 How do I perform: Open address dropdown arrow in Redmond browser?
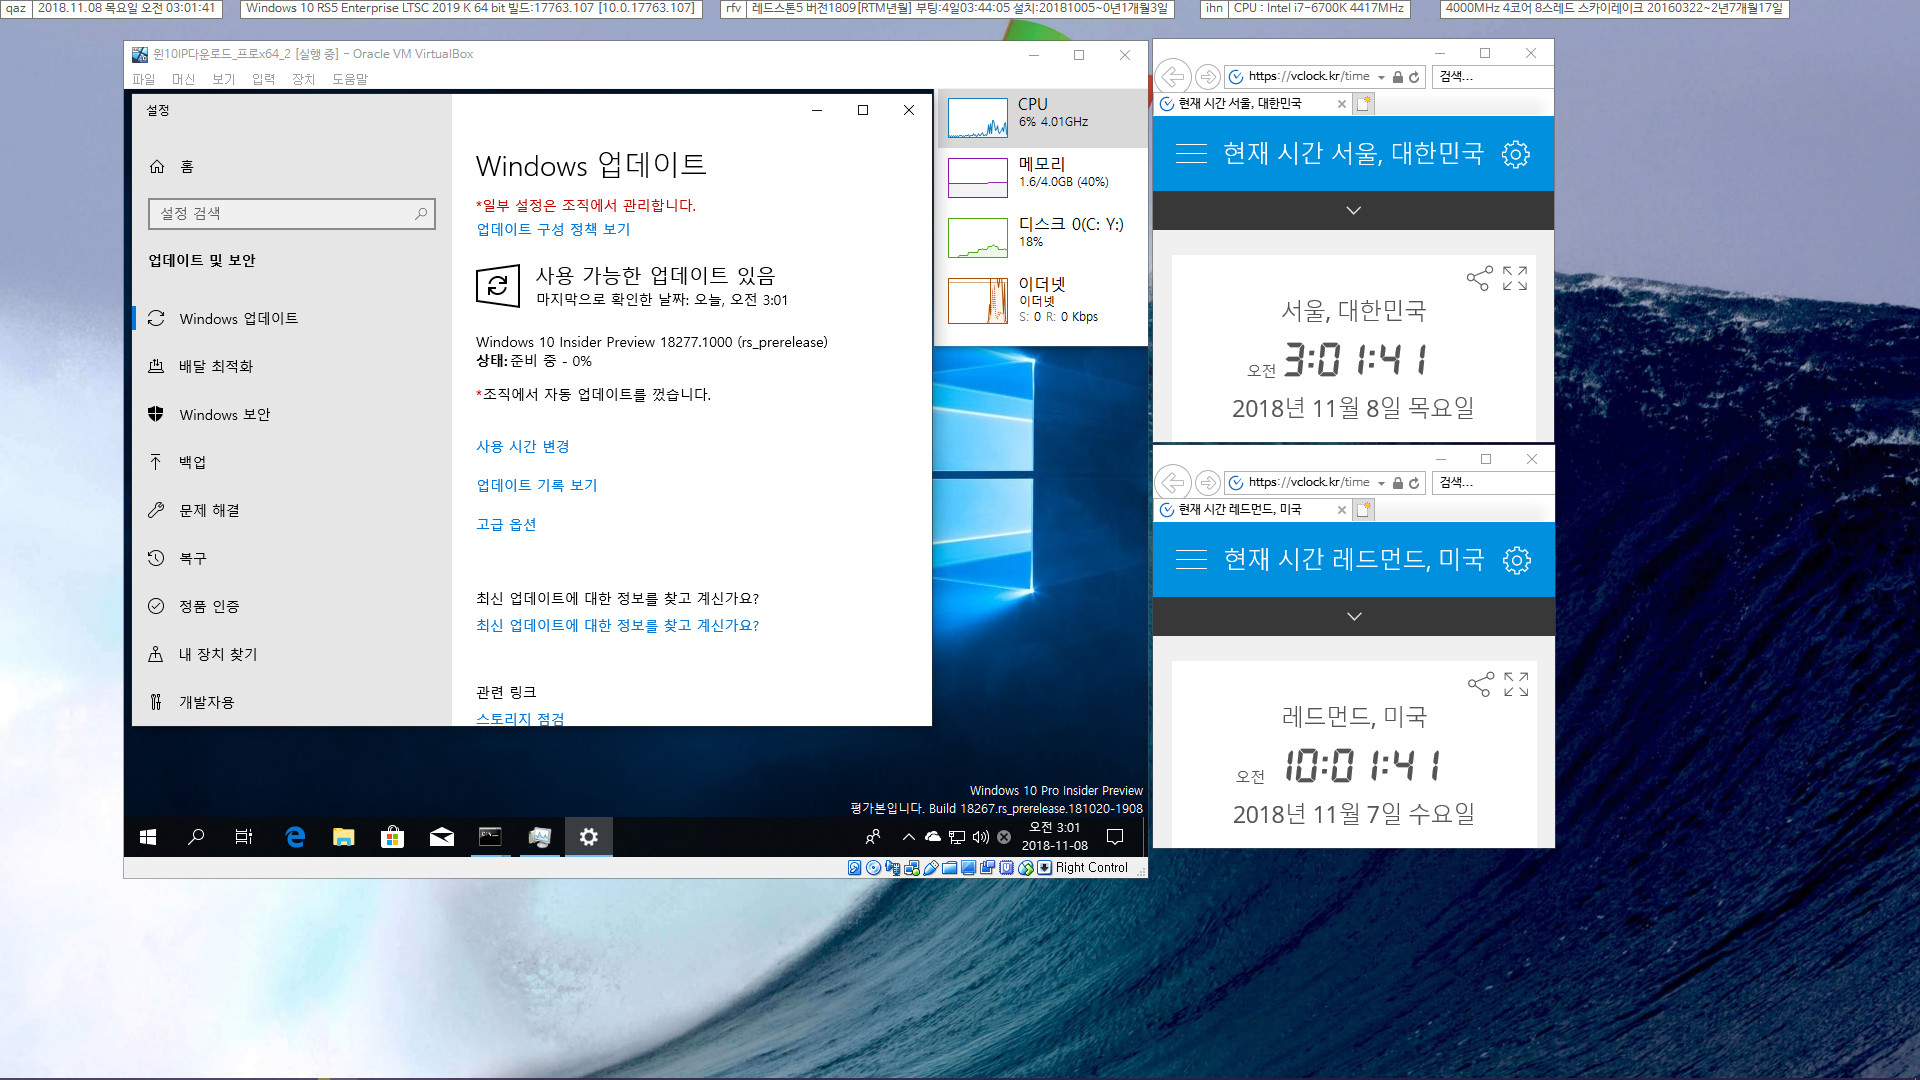coord(1381,483)
